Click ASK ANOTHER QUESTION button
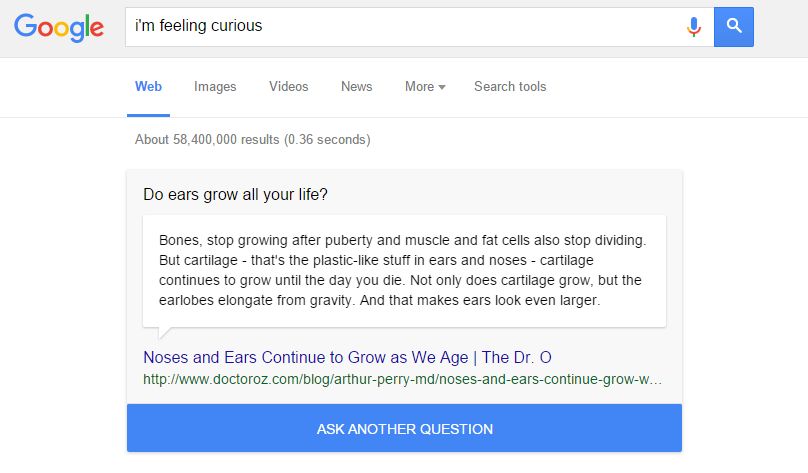Screen dimensions: 808x473 405,428
